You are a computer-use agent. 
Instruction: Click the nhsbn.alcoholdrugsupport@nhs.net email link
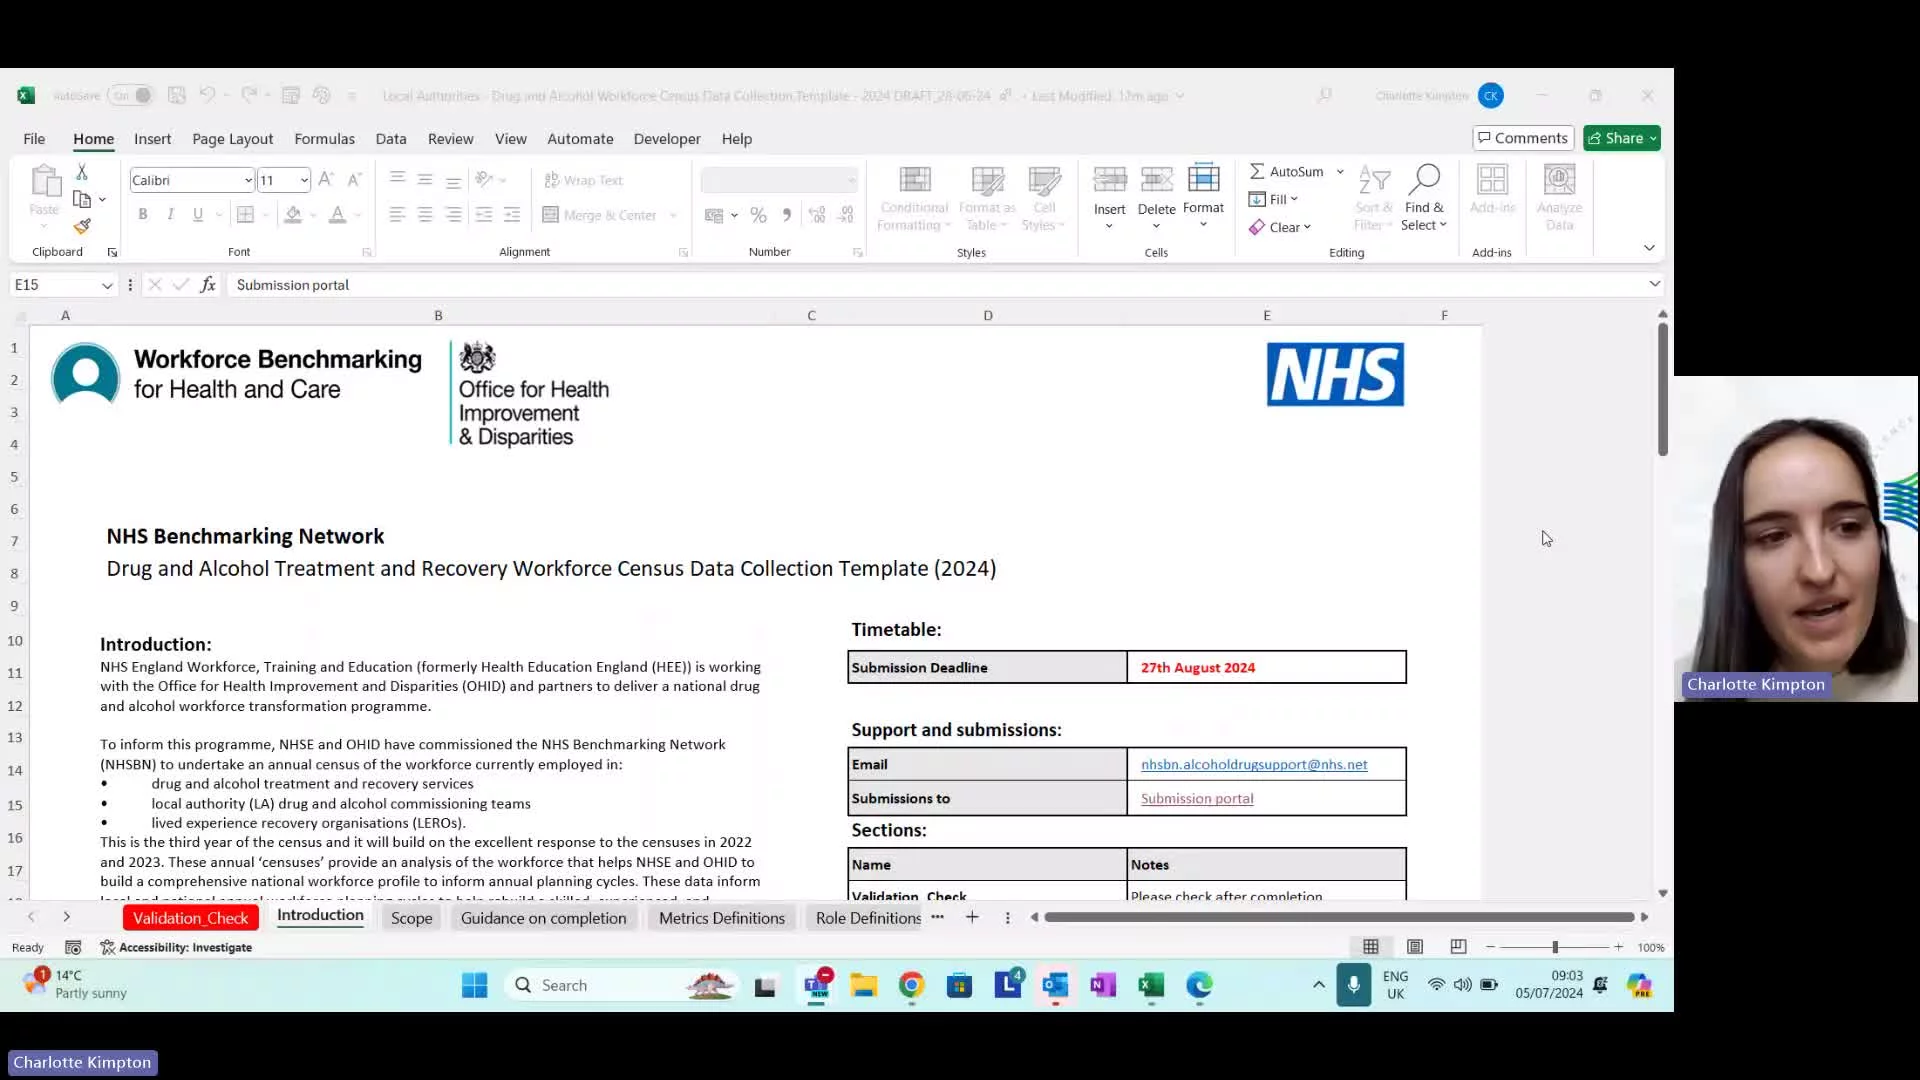pos(1254,764)
